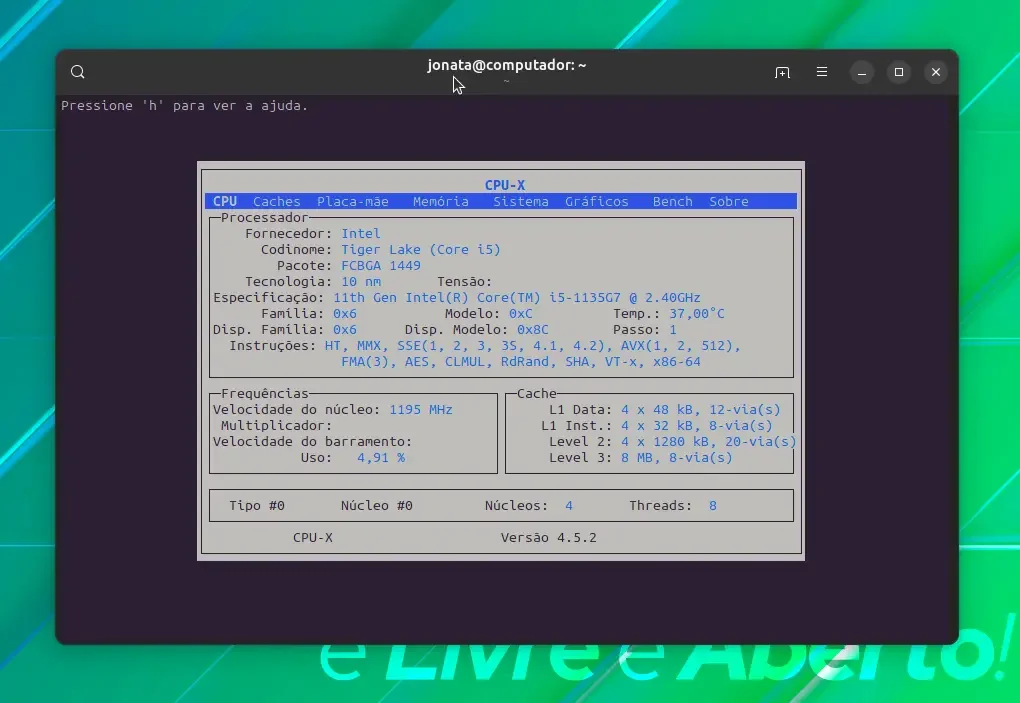Switch to the Placa-mãe tab
This screenshot has height=703, width=1020.
(x=353, y=202)
